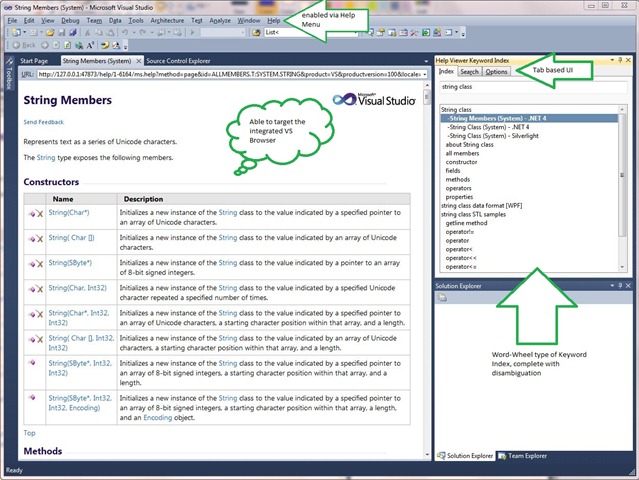Expand the web toolbar overflow options
Image resolution: width=639 pixels, height=480 pixels.
(126, 47)
